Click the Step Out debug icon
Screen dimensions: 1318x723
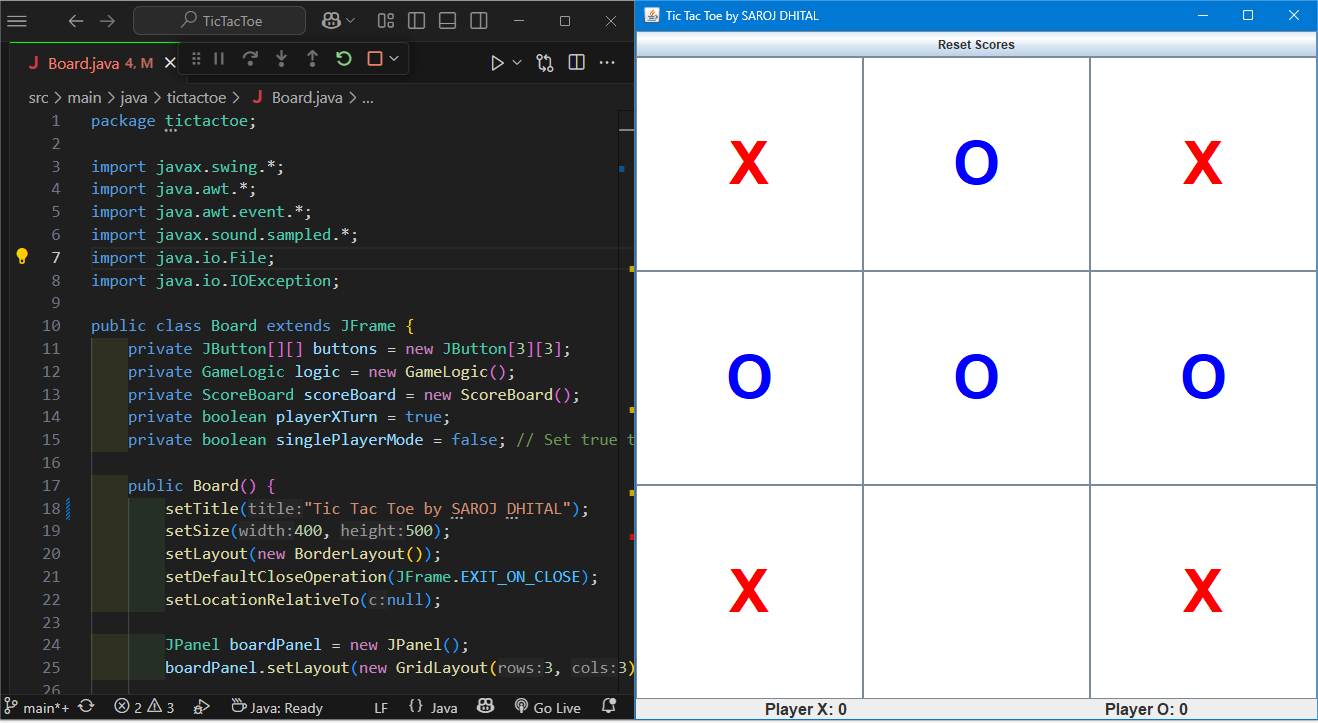tap(312, 62)
